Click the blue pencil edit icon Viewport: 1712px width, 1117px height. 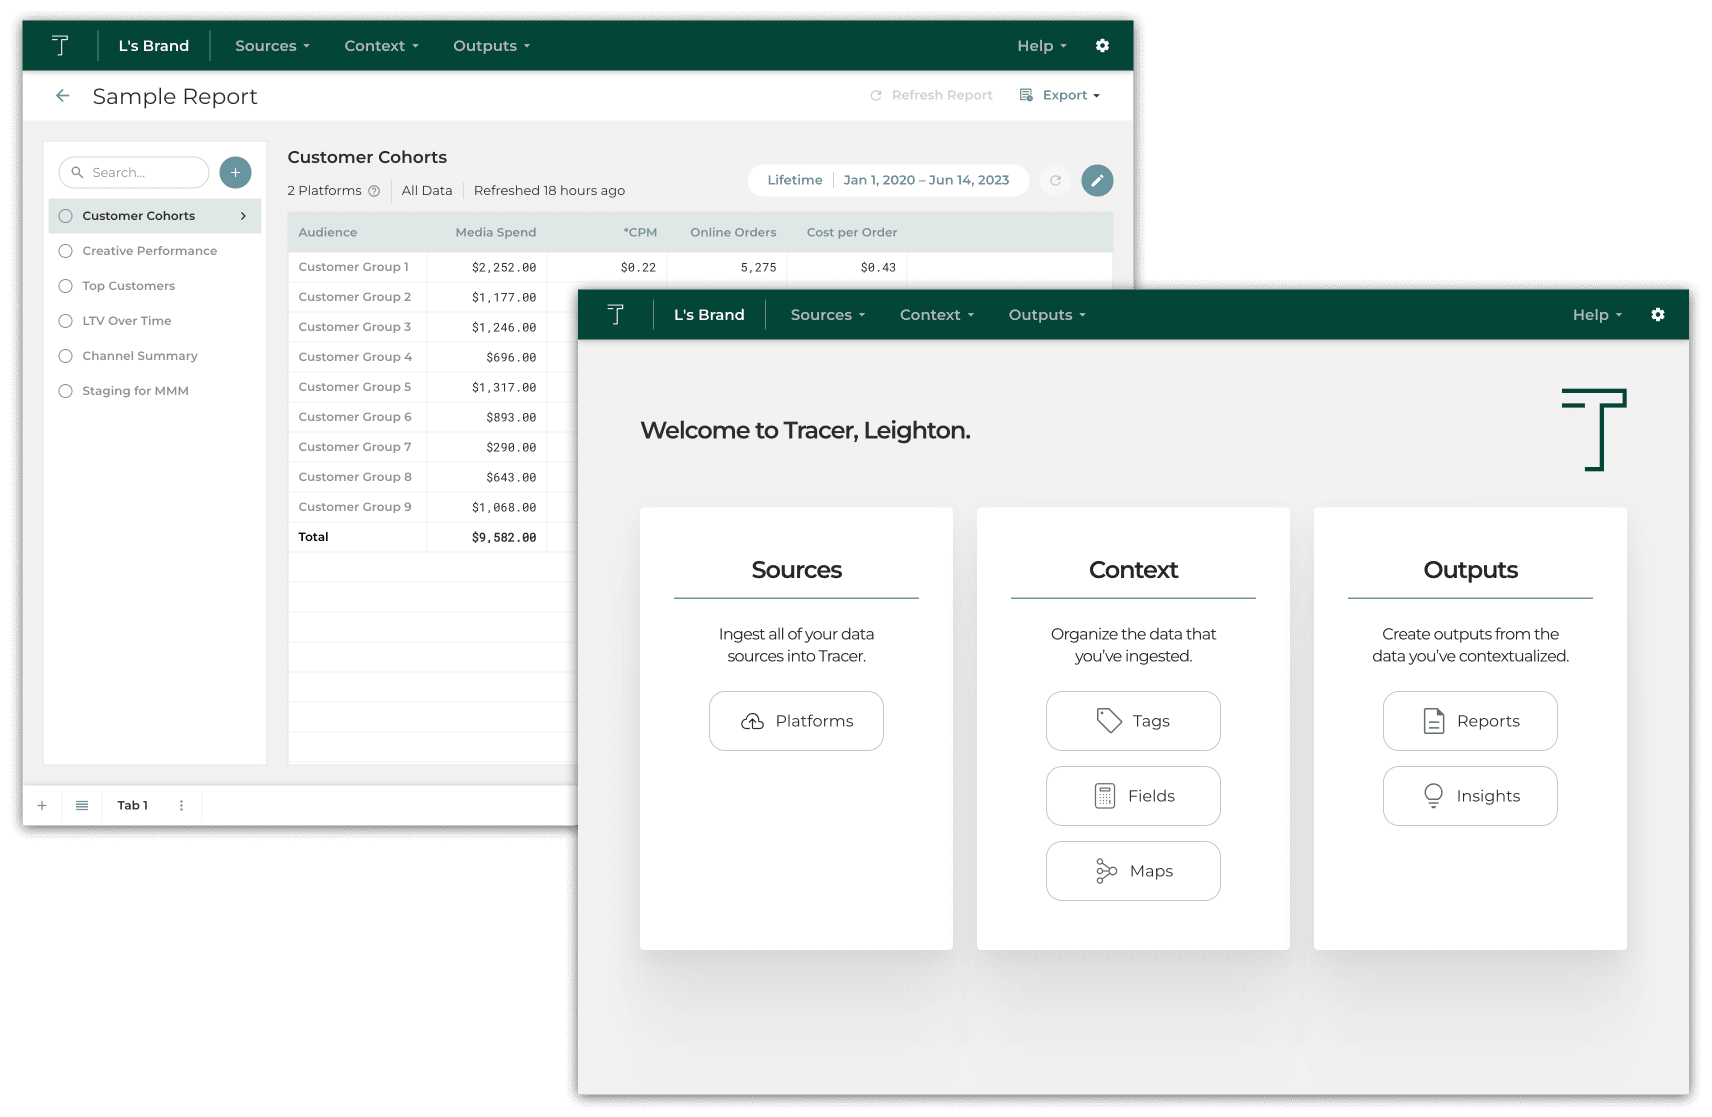tap(1097, 181)
